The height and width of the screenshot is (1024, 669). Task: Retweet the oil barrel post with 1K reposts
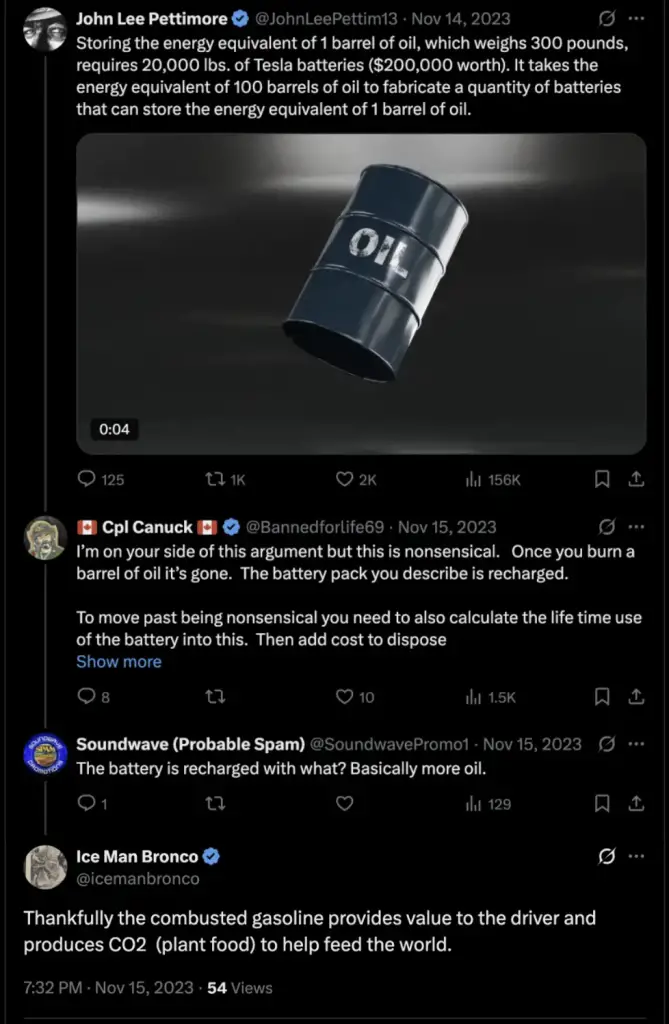(225, 480)
